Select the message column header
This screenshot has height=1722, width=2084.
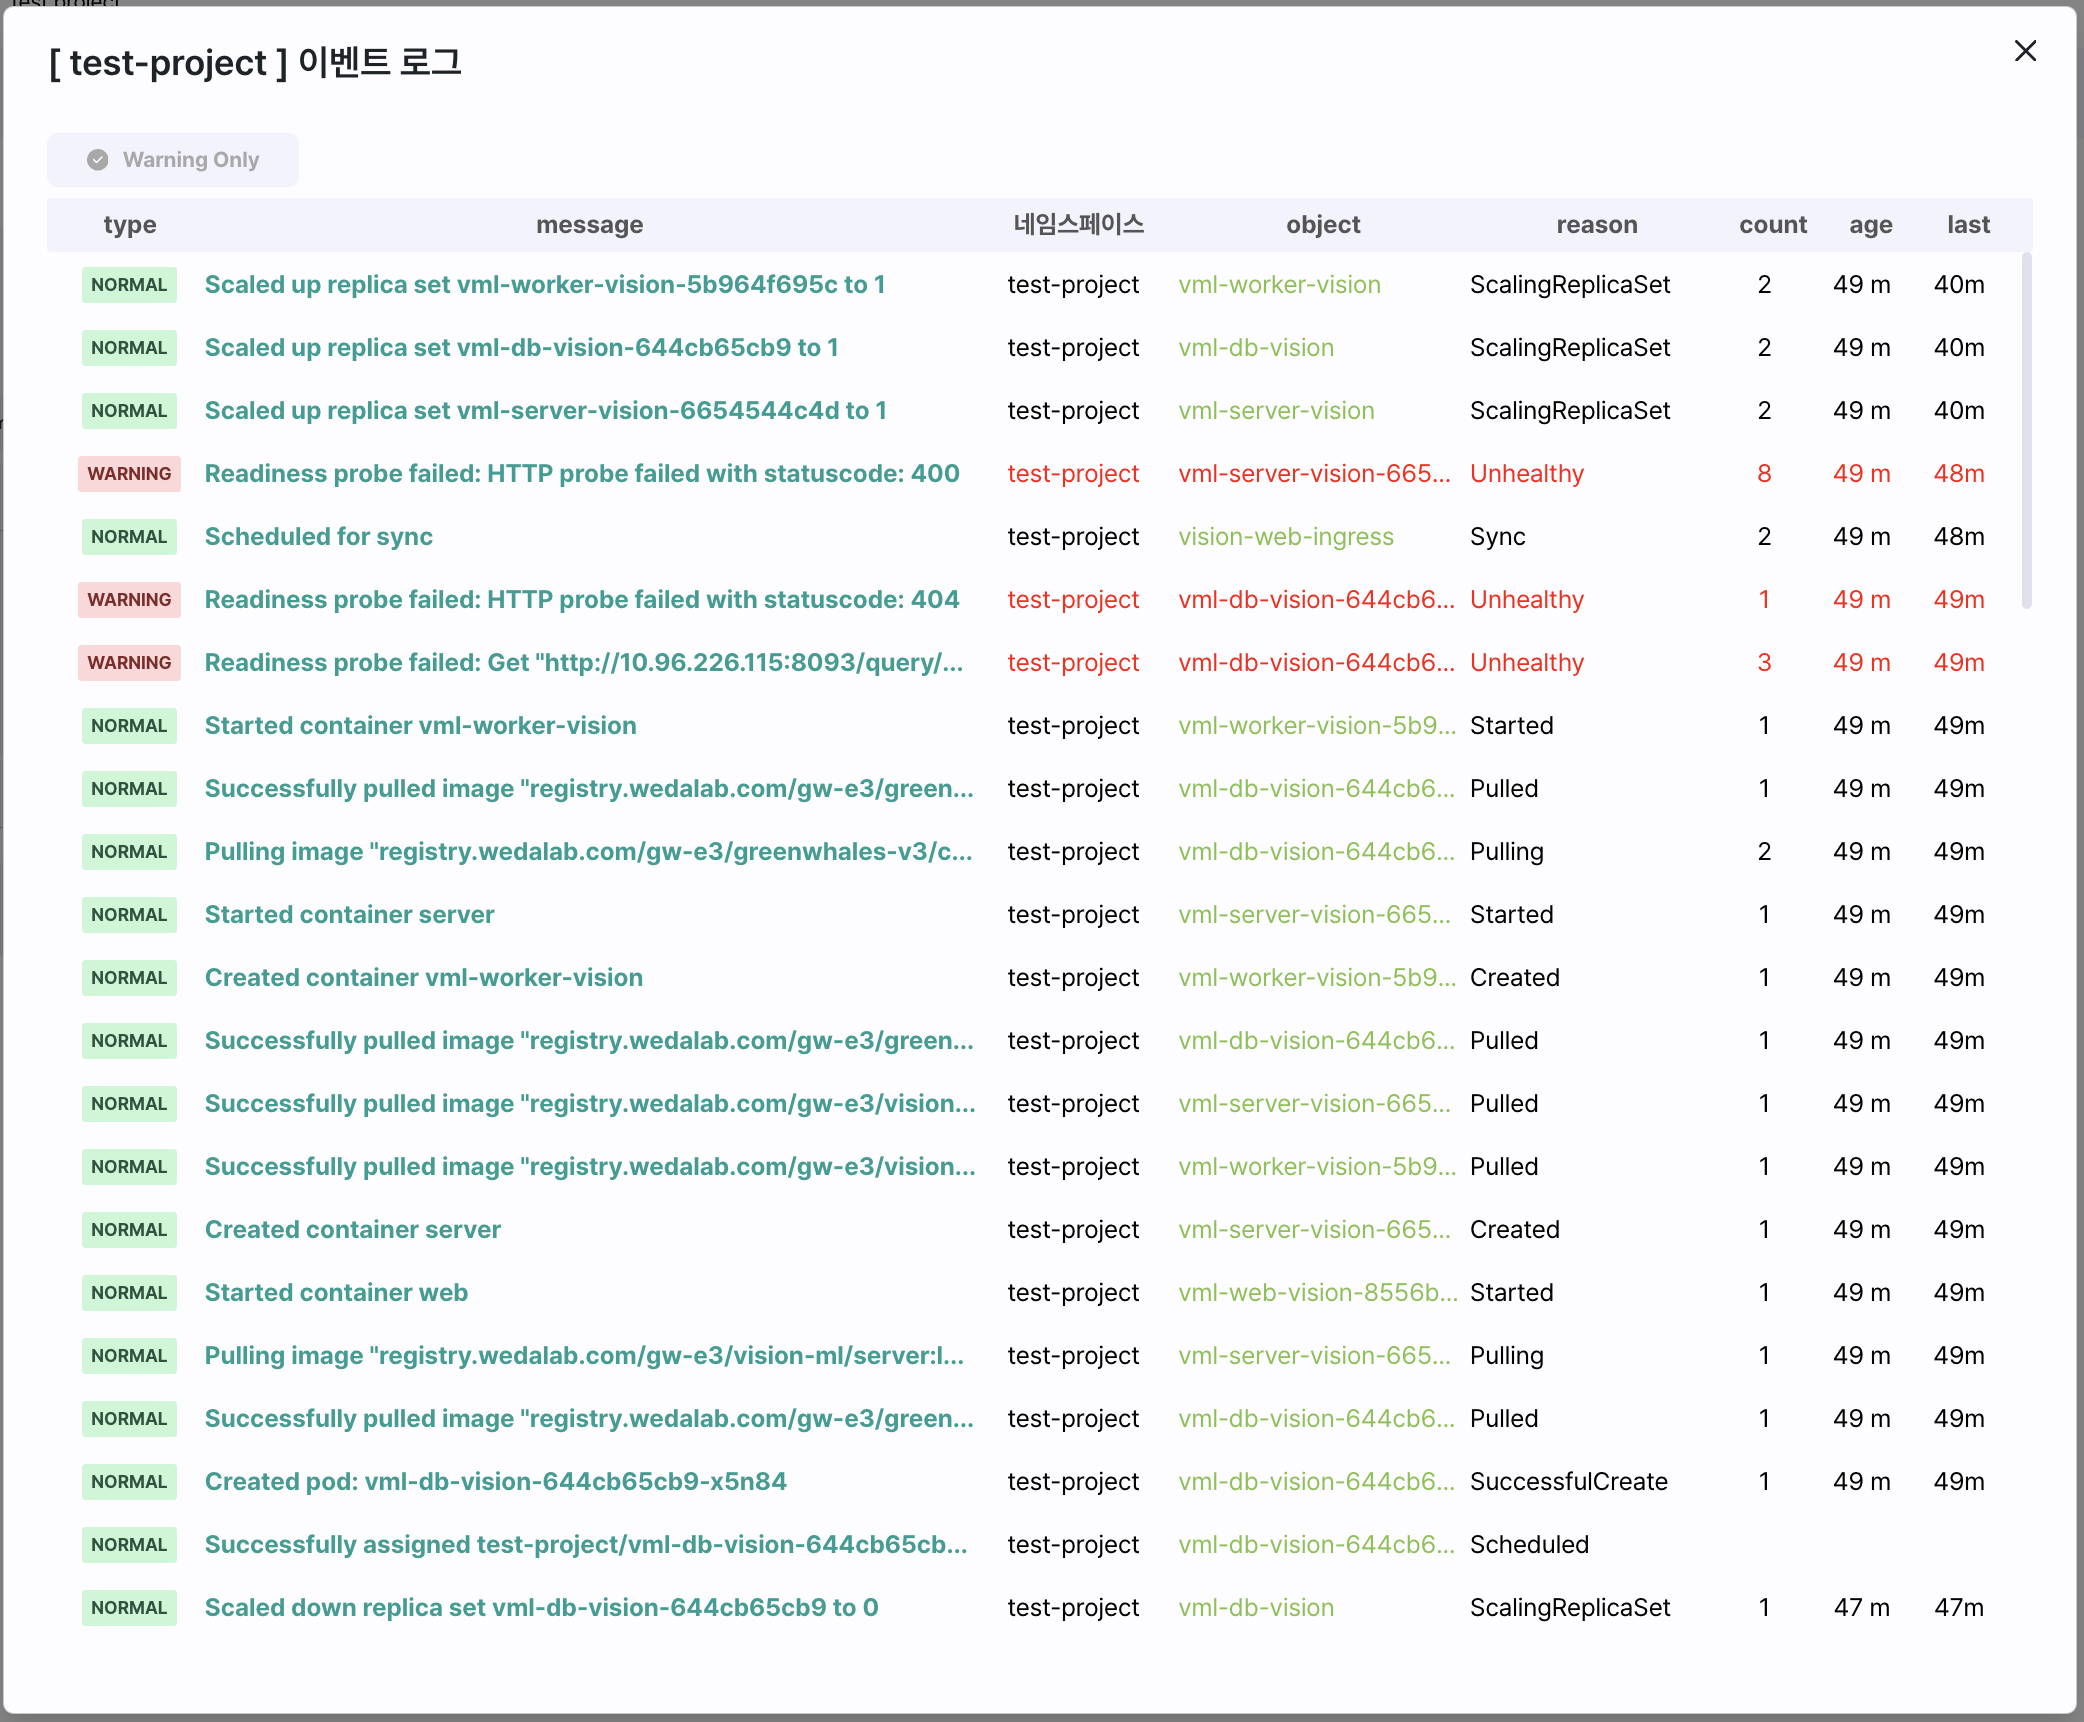click(590, 225)
